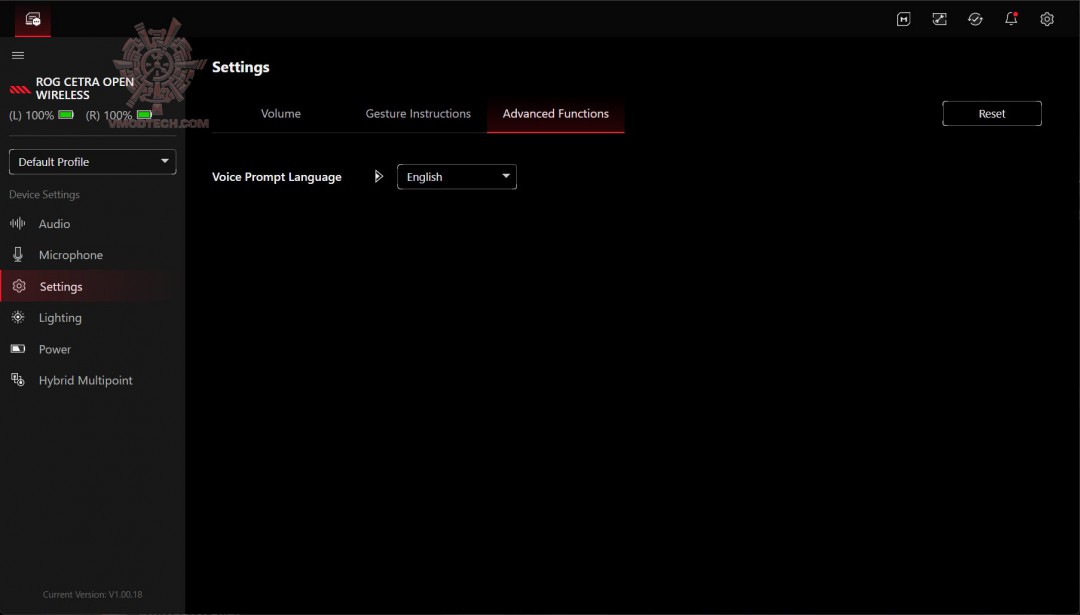Switch to the Volume tab
Image resolution: width=1080 pixels, height=615 pixels.
click(x=280, y=114)
